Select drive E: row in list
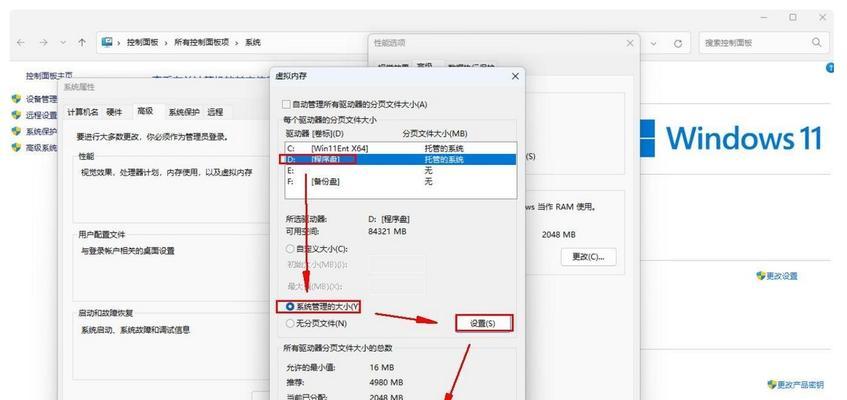Screen dimensions: 847x400 tap(400, 170)
